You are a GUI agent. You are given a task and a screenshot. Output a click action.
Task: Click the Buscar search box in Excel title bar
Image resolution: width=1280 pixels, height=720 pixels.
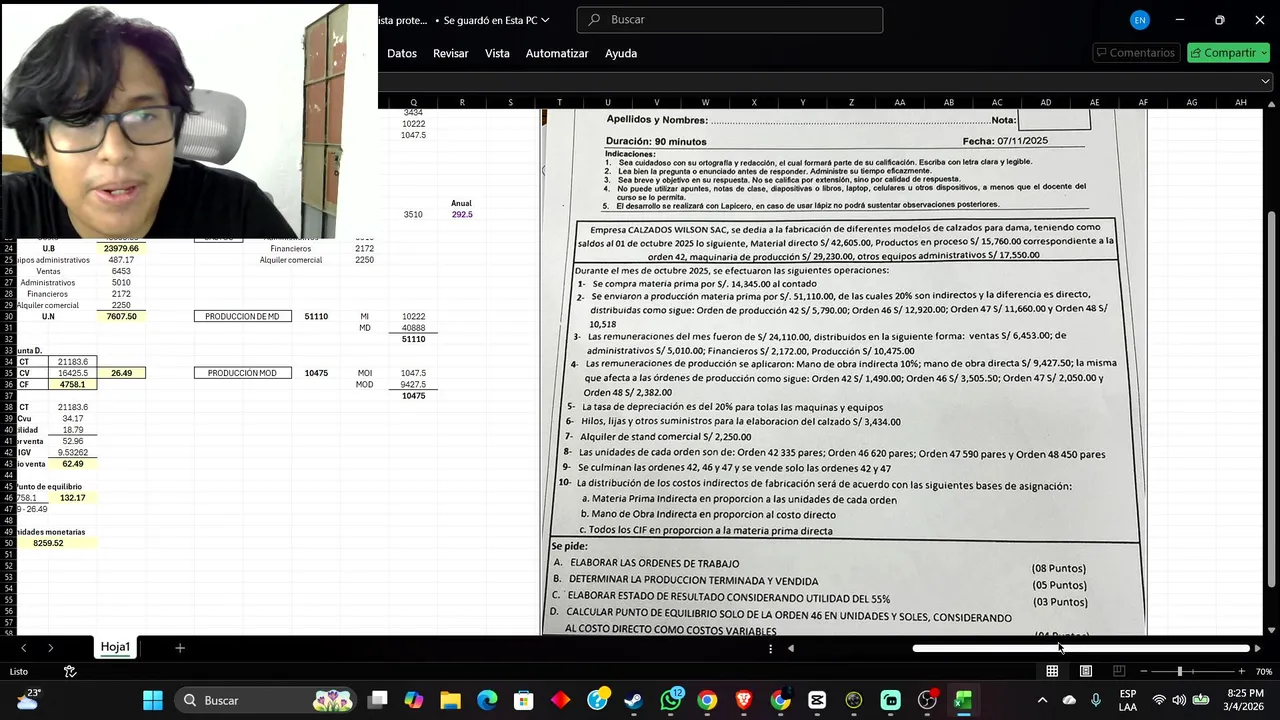coord(730,20)
